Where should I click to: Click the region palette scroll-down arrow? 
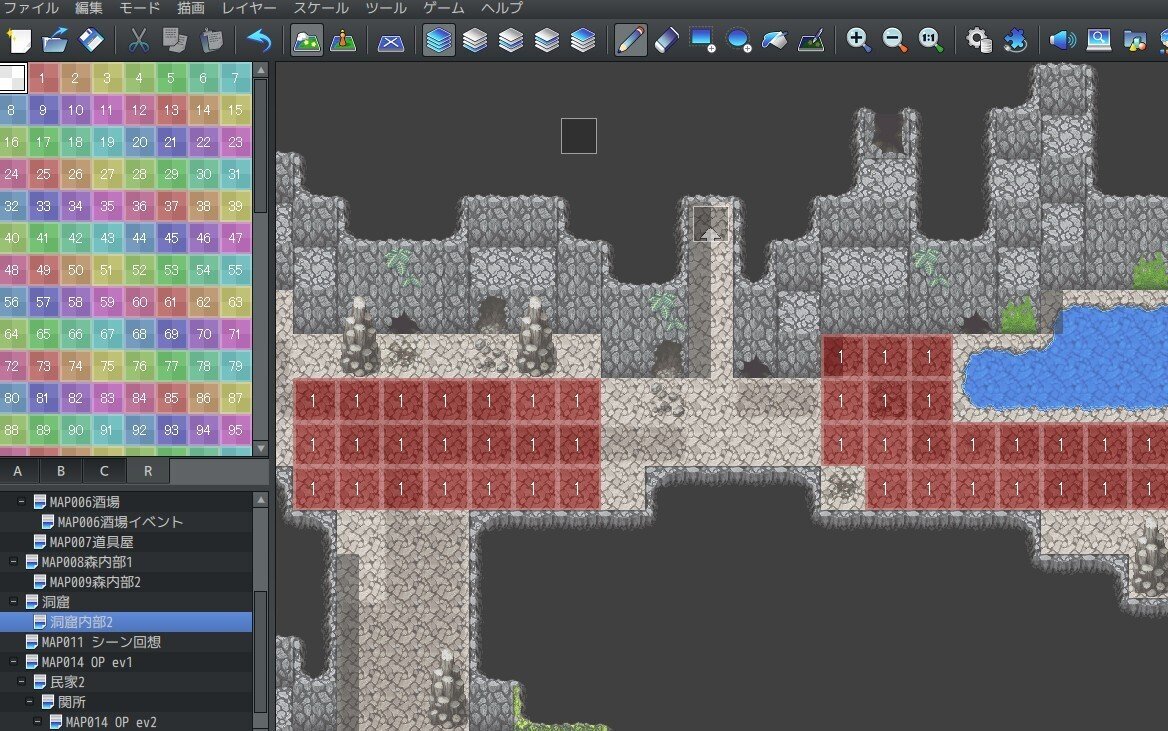[261, 448]
